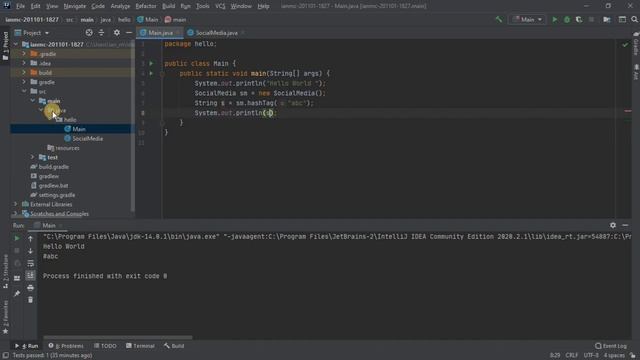Hide the Run panel with minus icon
The image size is (640, 360).
pyautogui.click(x=625, y=225)
